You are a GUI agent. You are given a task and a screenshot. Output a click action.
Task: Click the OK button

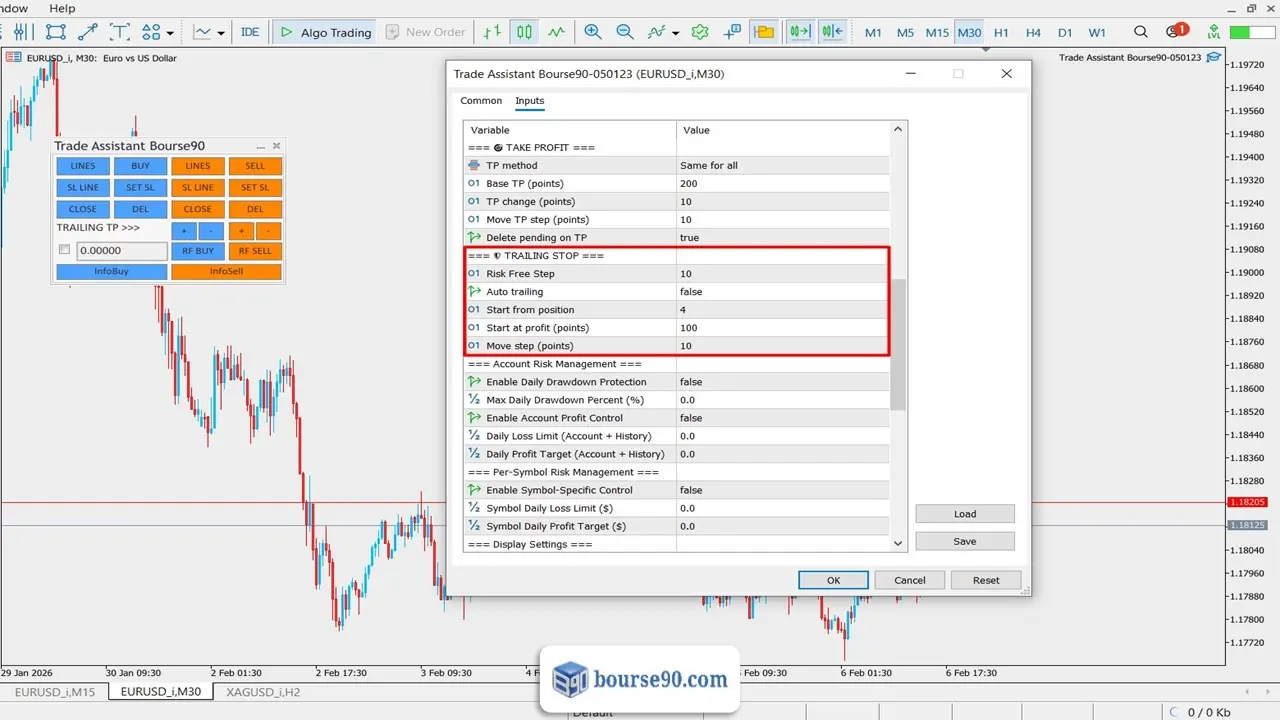(x=833, y=580)
